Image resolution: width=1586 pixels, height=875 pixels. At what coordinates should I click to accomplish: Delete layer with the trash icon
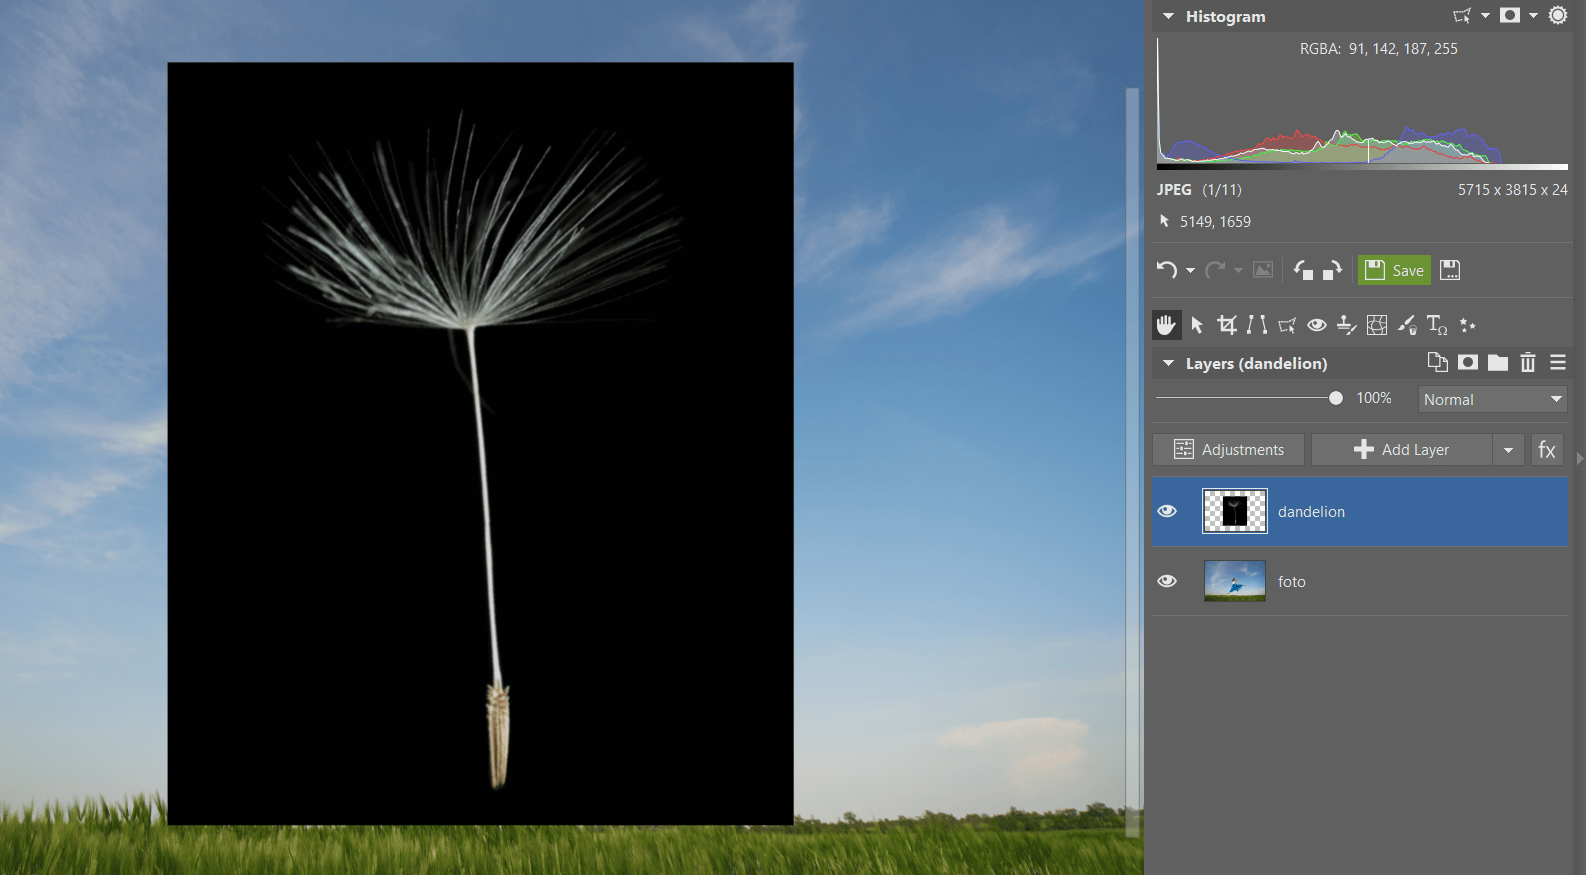click(x=1527, y=363)
